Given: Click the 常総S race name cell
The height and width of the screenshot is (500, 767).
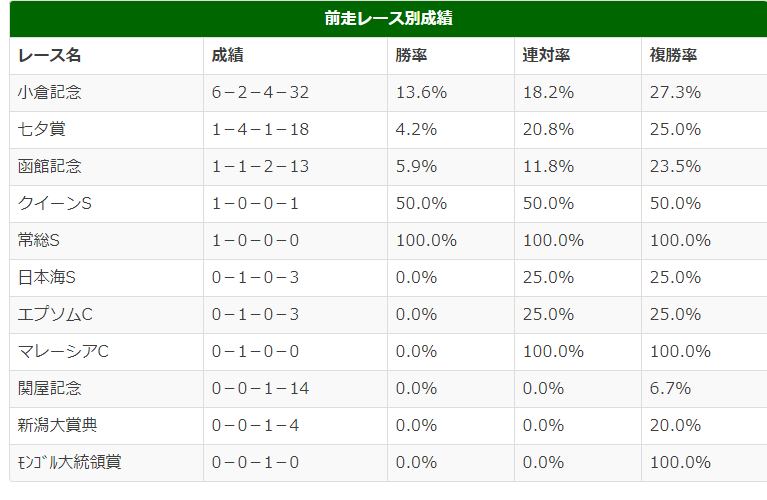Looking at the screenshot, I should 107,241.
